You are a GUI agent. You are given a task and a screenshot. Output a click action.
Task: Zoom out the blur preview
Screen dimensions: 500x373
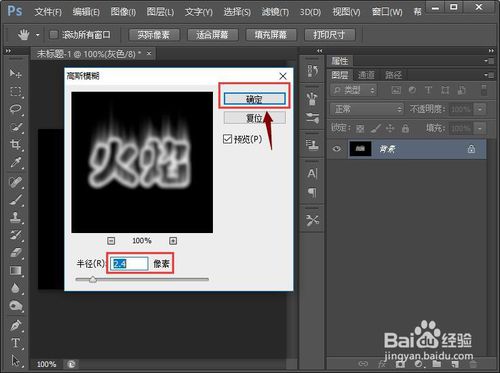[x=111, y=241]
